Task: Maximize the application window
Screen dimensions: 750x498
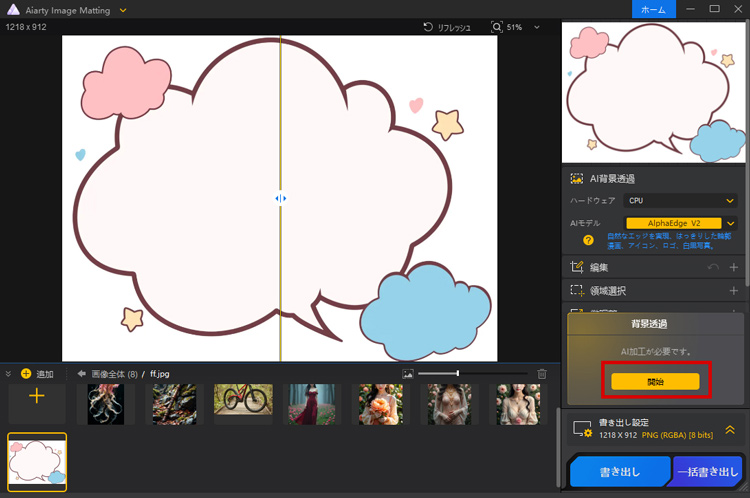Action: [x=715, y=9]
